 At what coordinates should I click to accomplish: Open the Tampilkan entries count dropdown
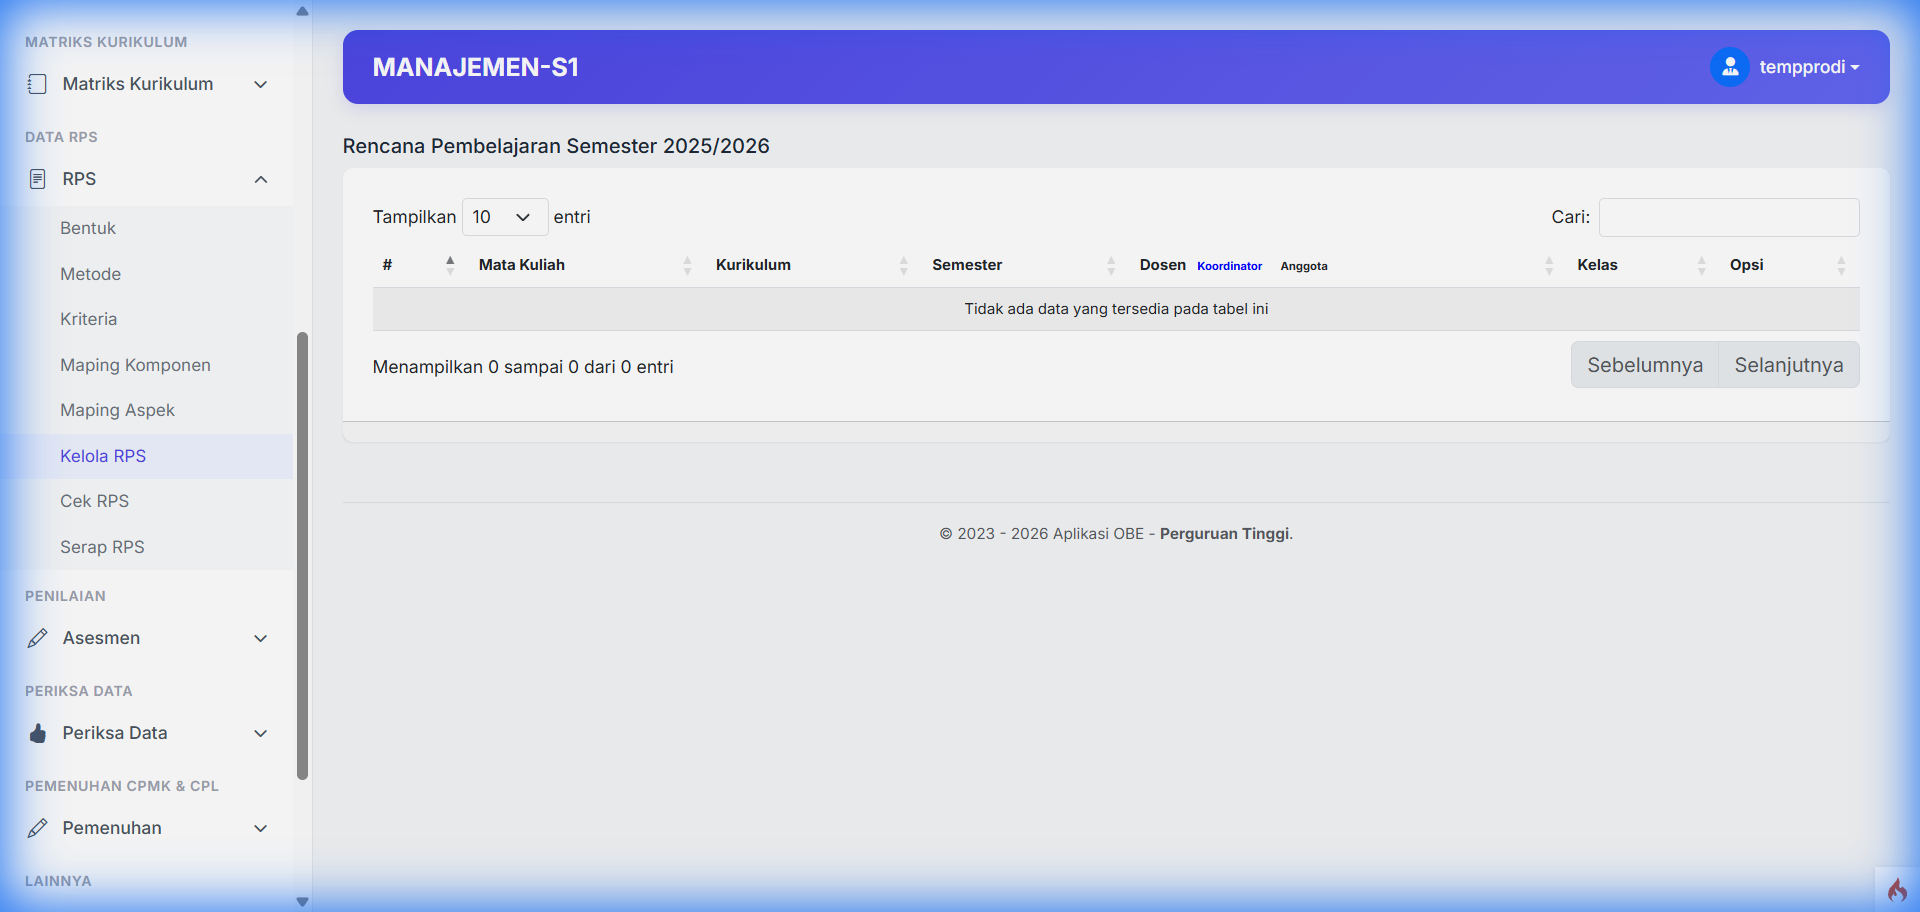504,217
